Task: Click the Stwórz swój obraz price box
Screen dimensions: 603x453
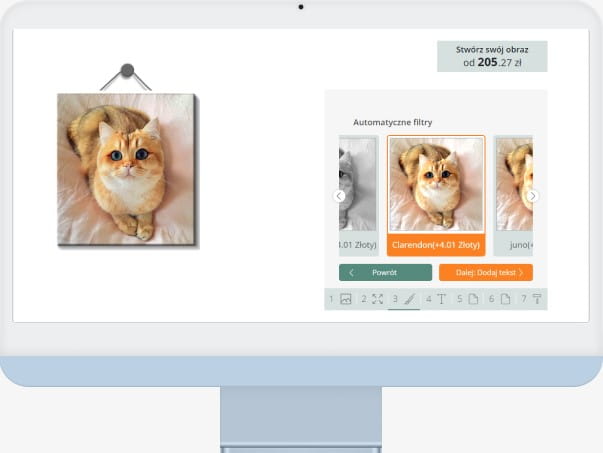Action: click(492, 56)
